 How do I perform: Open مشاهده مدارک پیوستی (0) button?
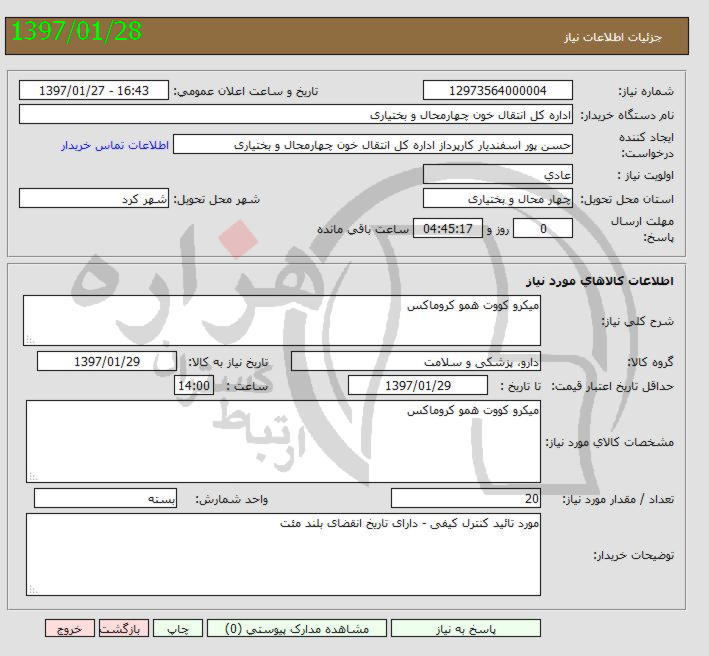click(x=297, y=628)
